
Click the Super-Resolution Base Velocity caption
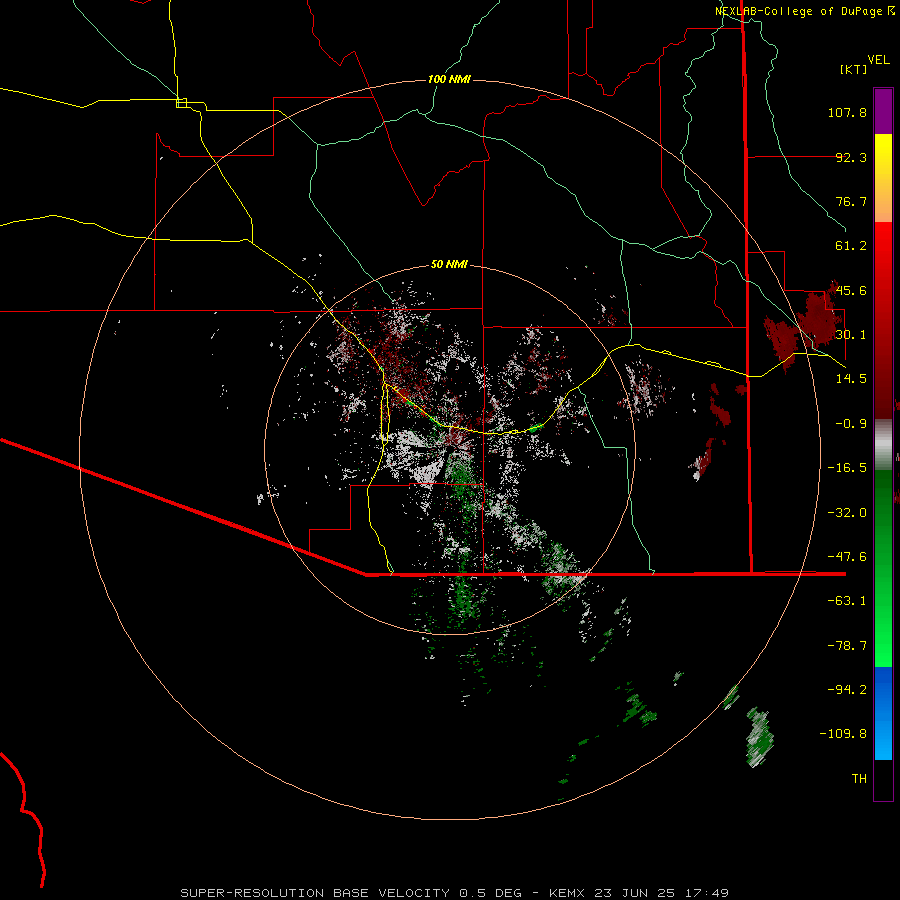pyautogui.click(x=454, y=893)
